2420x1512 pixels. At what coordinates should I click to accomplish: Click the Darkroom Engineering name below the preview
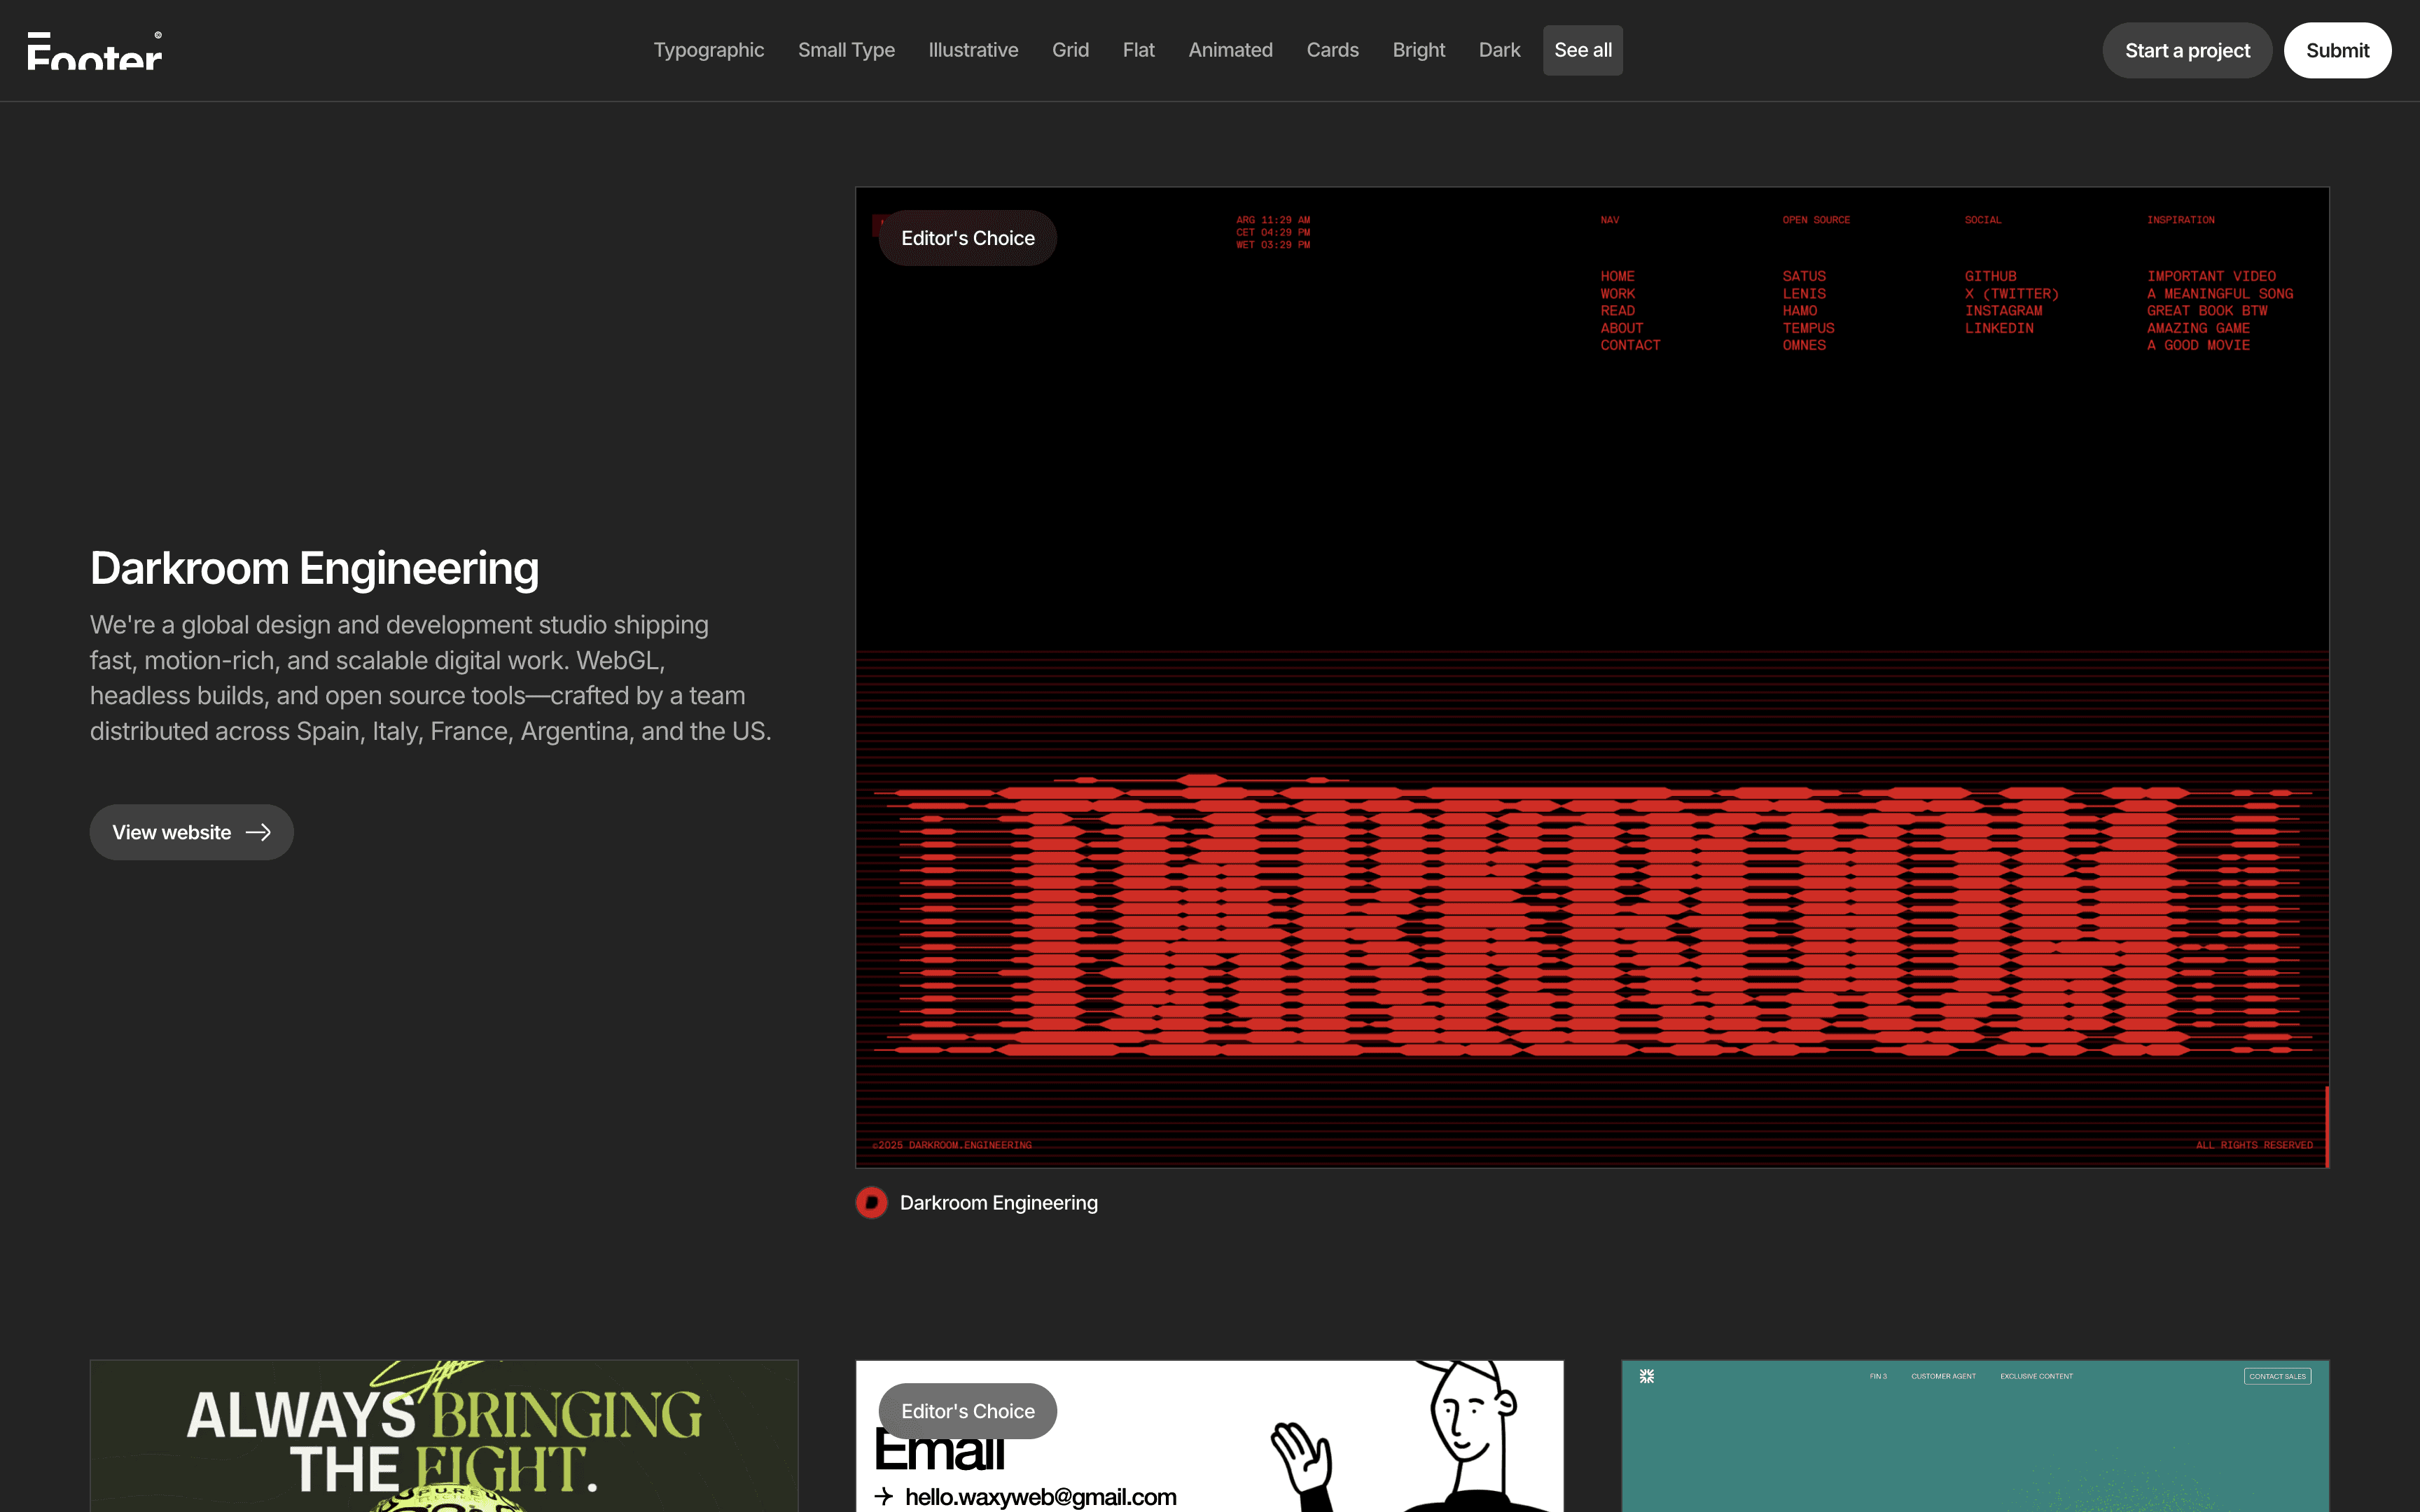point(998,1203)
